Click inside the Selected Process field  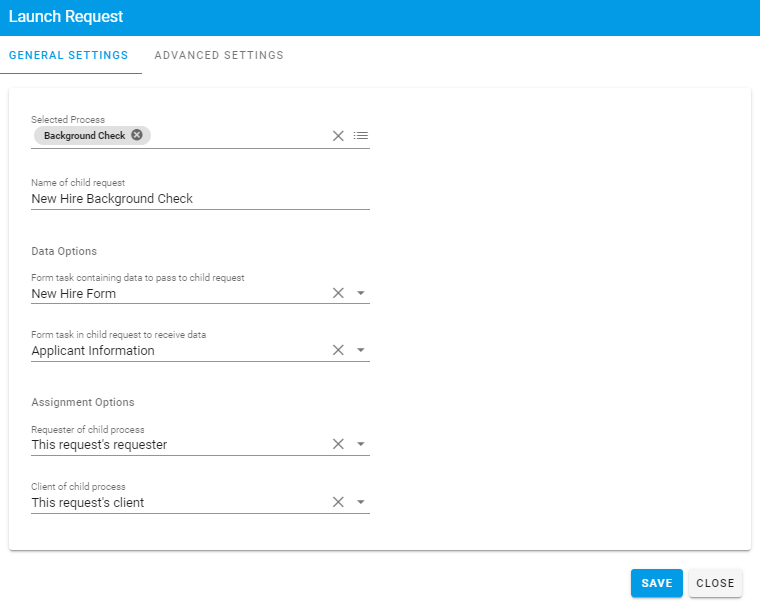pyautogui.click(x=240, y=136)
